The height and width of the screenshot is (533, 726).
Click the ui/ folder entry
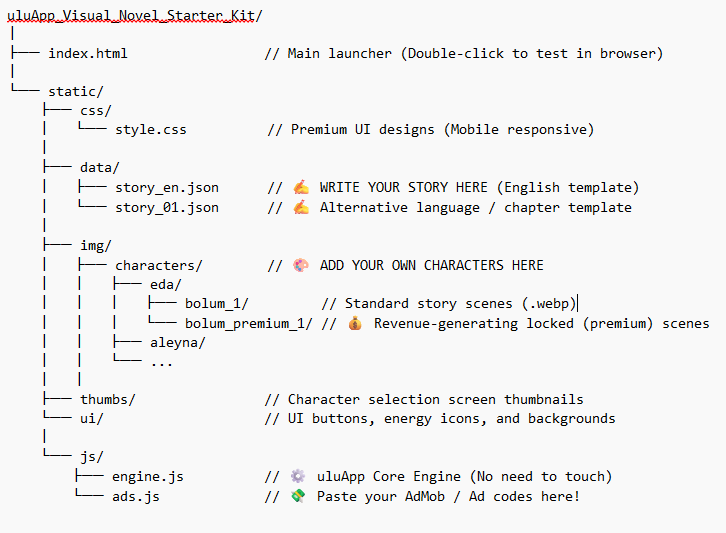pyautogui.click(x=92, y=419)
